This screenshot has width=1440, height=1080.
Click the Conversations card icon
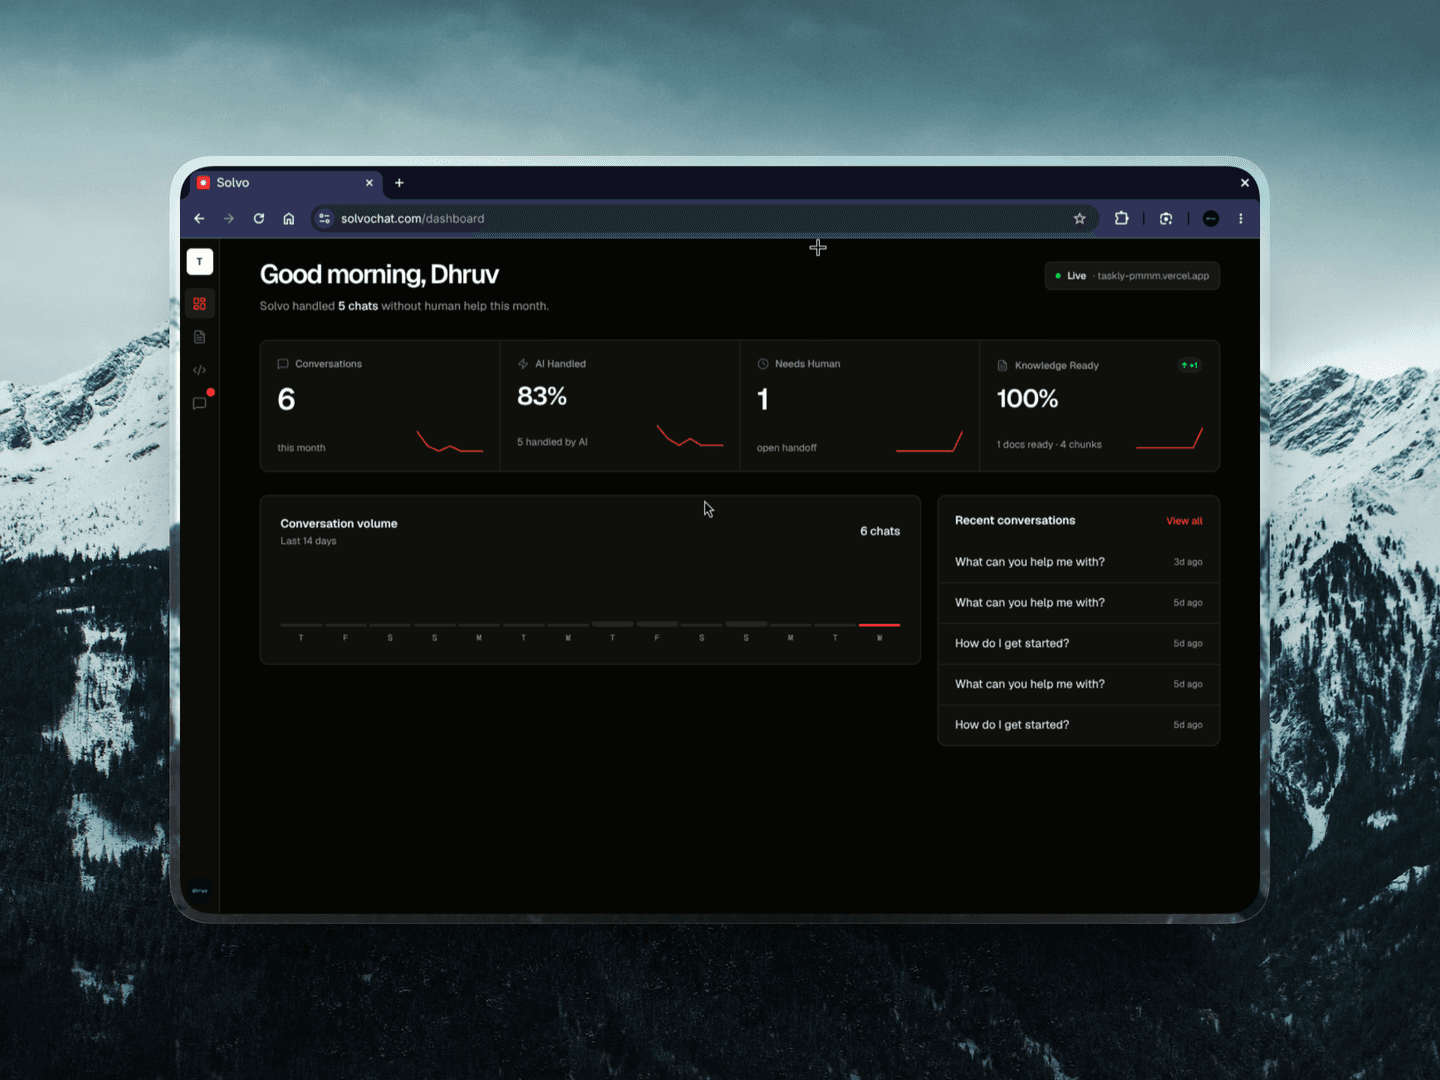point(283,364)
